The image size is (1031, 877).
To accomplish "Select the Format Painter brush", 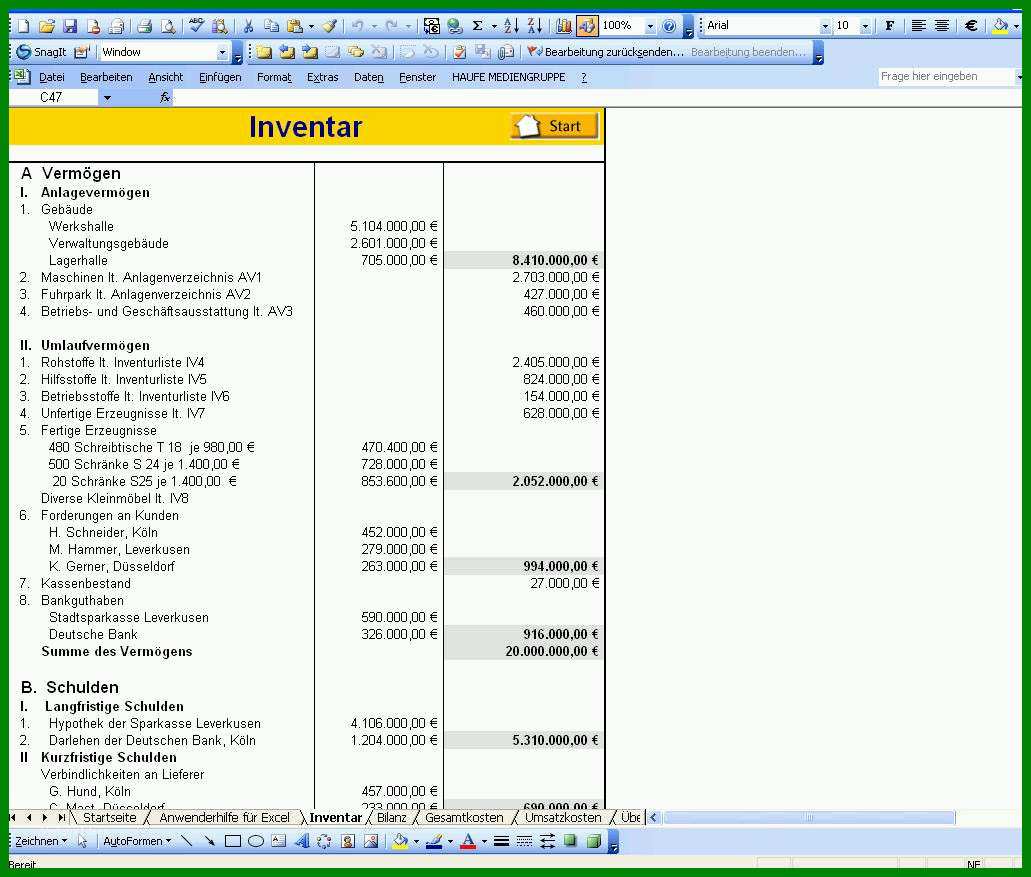I will (x=329, y=26).
